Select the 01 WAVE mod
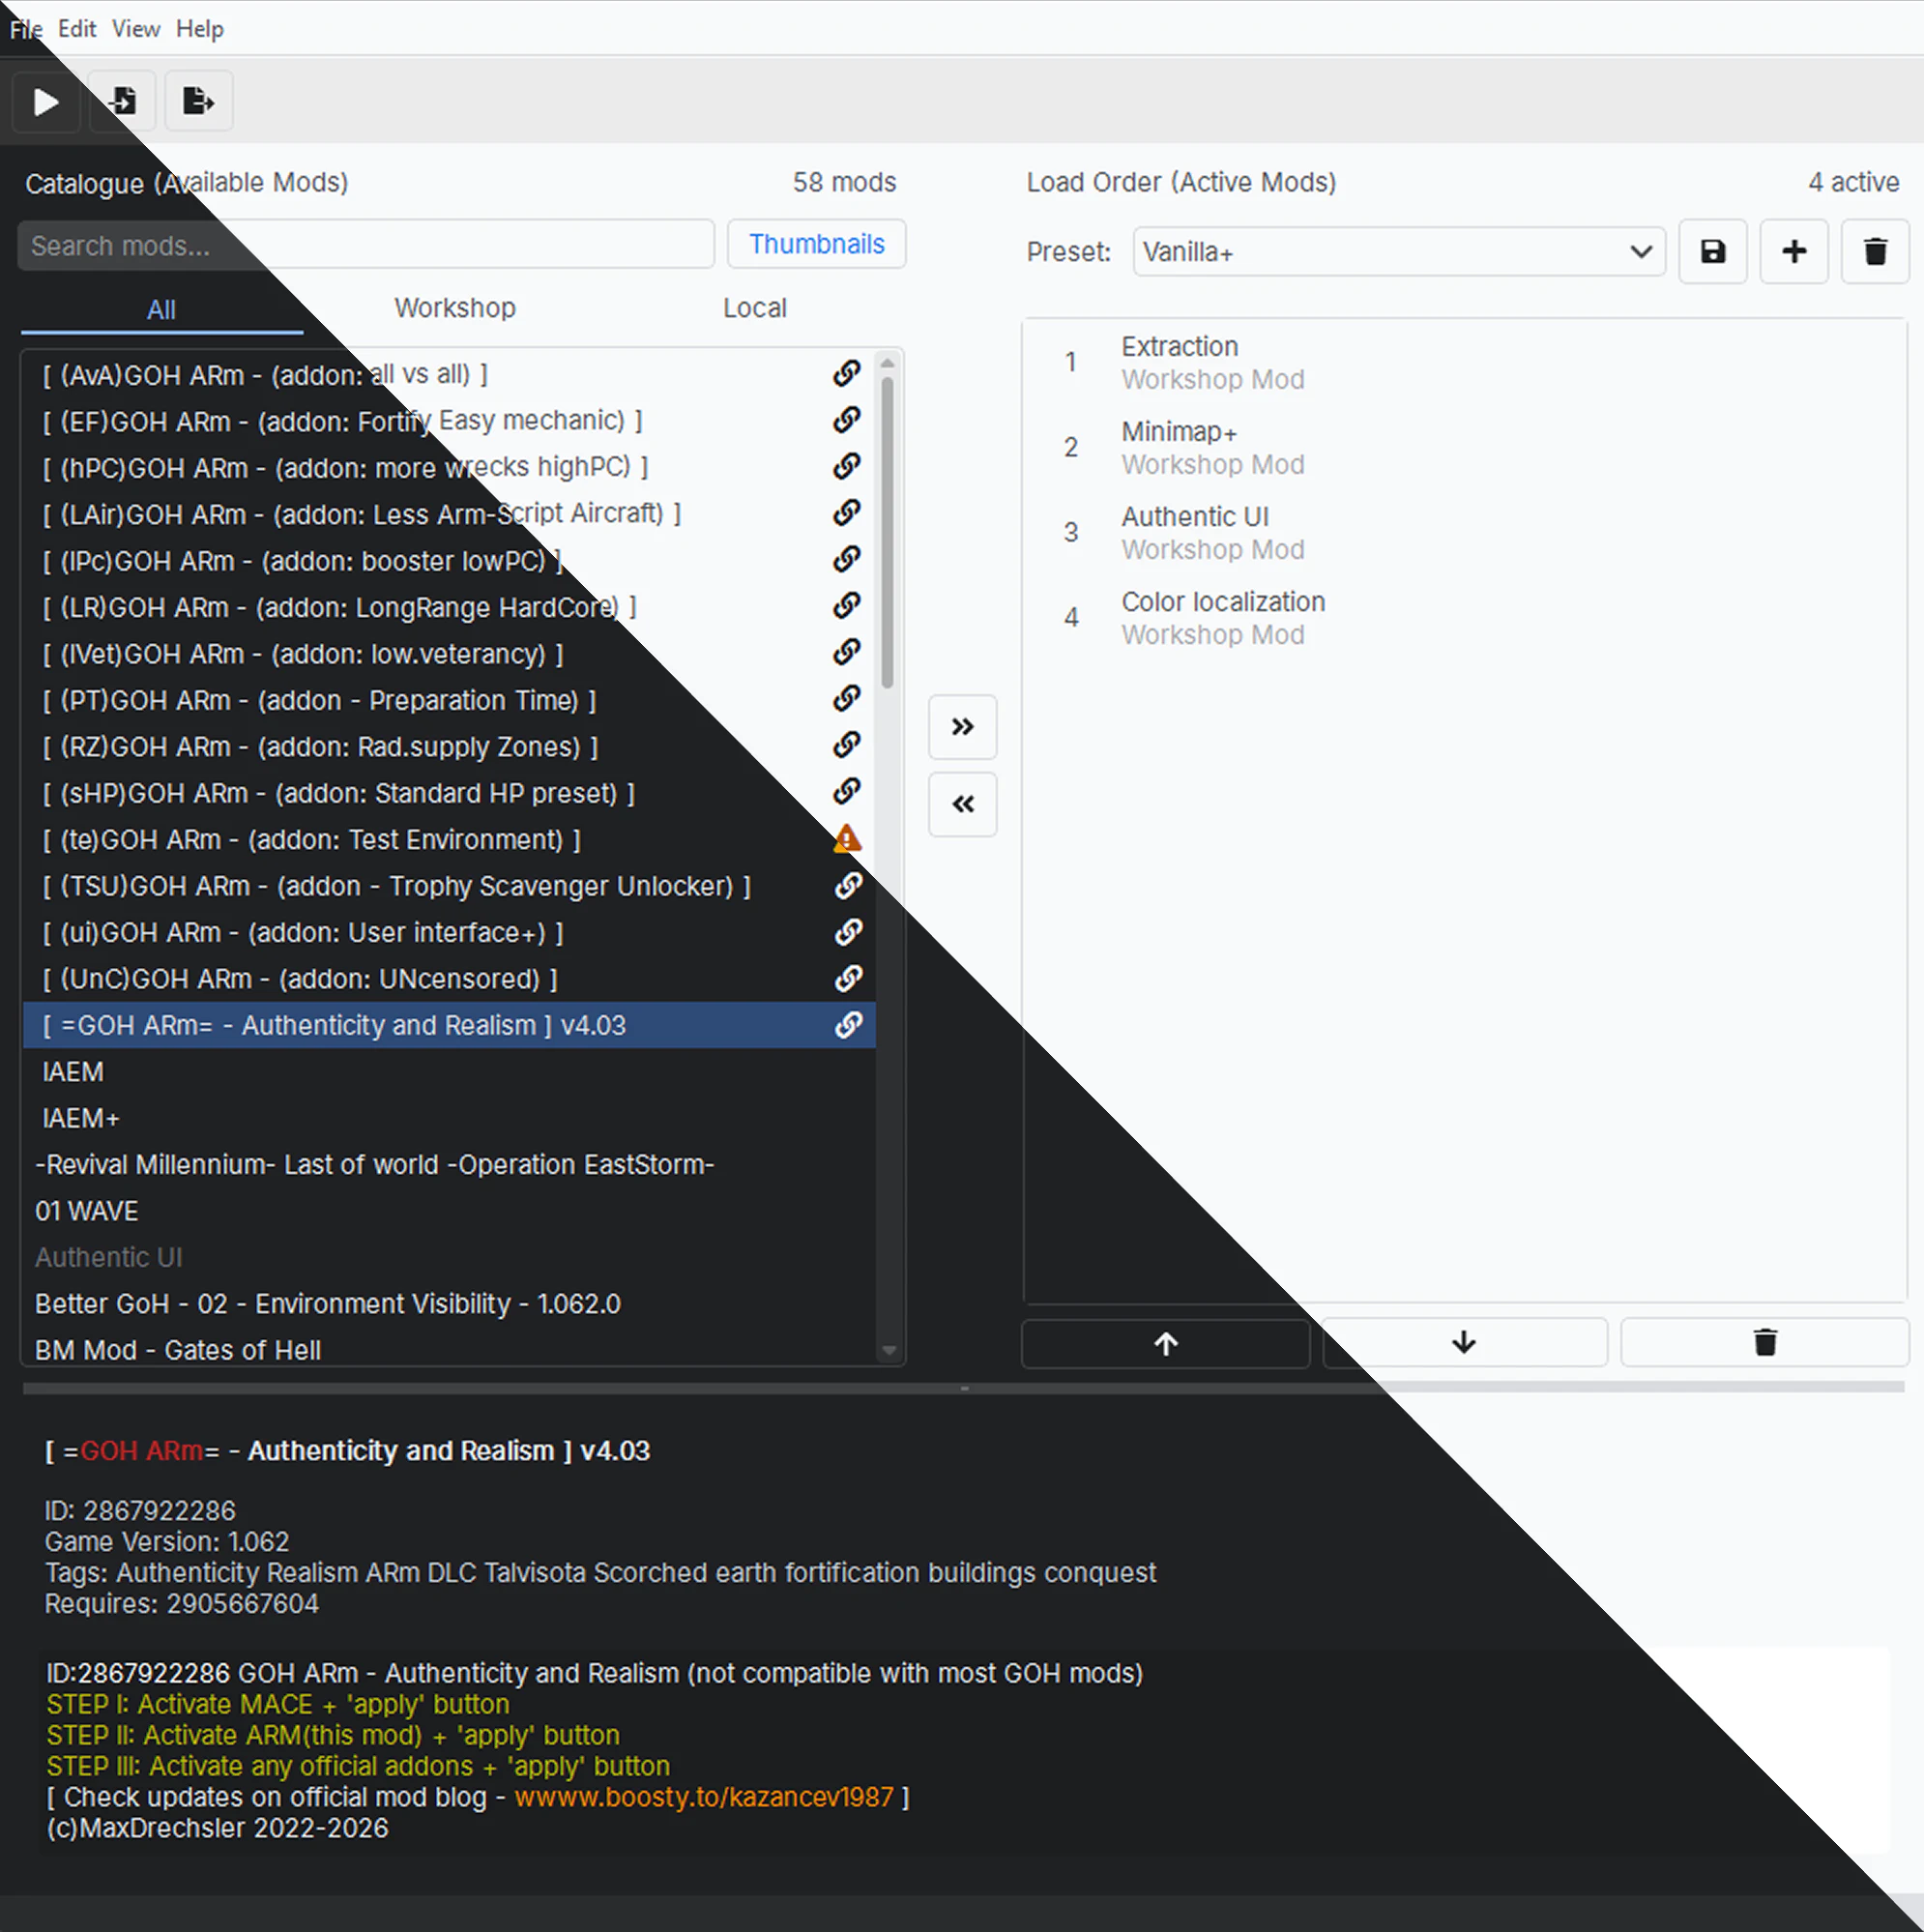Image resolution: width=1924 pixels, height=1932 pixels. (x=449, y=1211)
